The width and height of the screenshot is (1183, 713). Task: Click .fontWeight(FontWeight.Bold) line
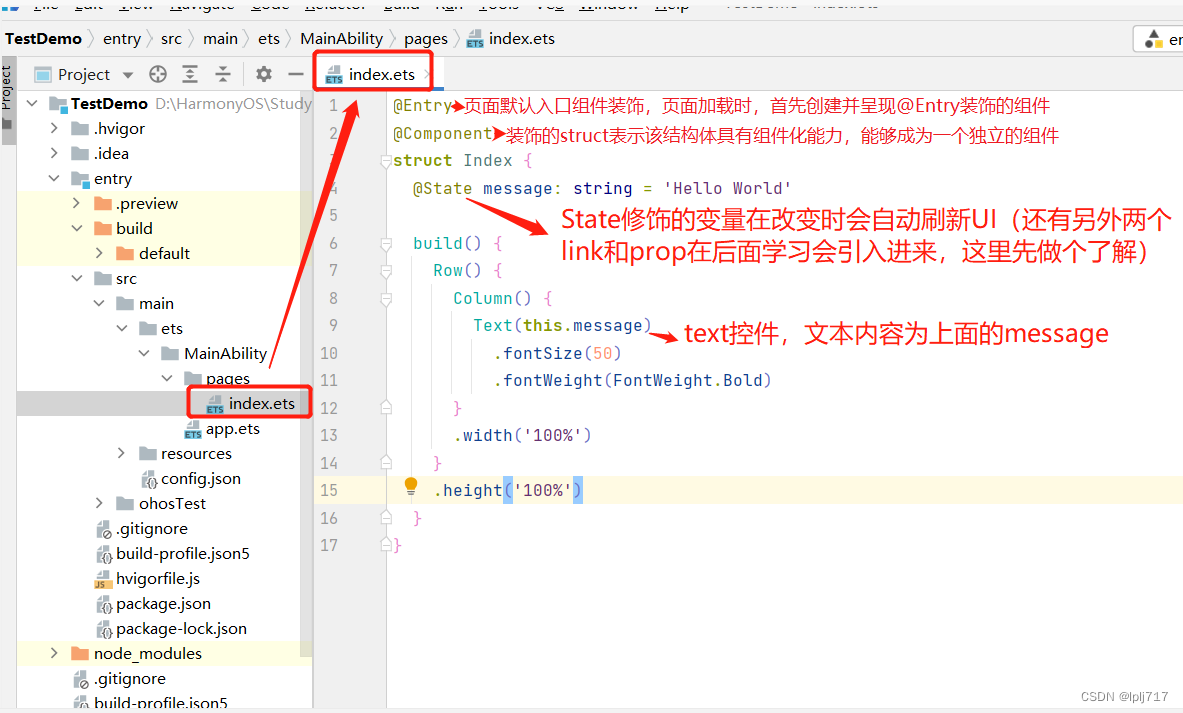(632, 380)
